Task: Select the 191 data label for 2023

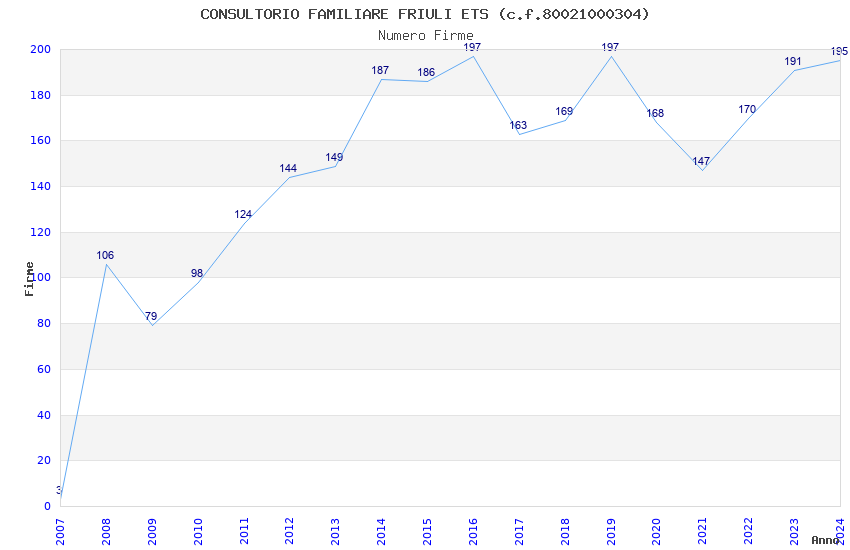Action: coord(793,62)
